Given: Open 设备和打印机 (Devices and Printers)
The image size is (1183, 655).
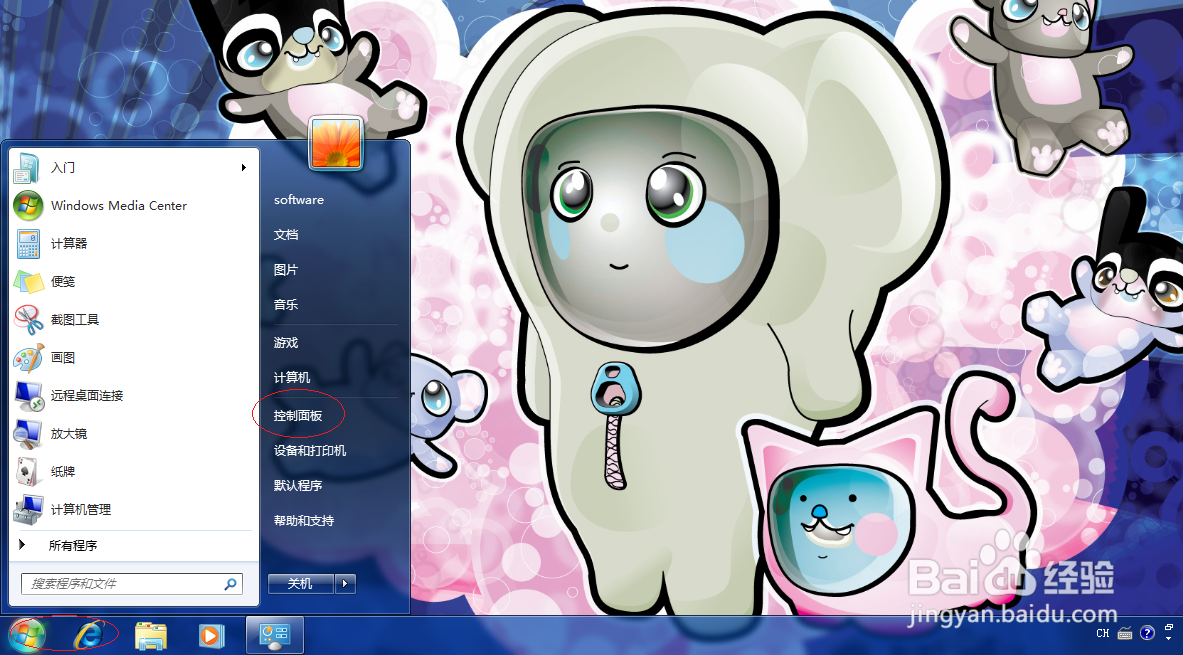Looking at the screenshot, I should click(x=310, y=451).
